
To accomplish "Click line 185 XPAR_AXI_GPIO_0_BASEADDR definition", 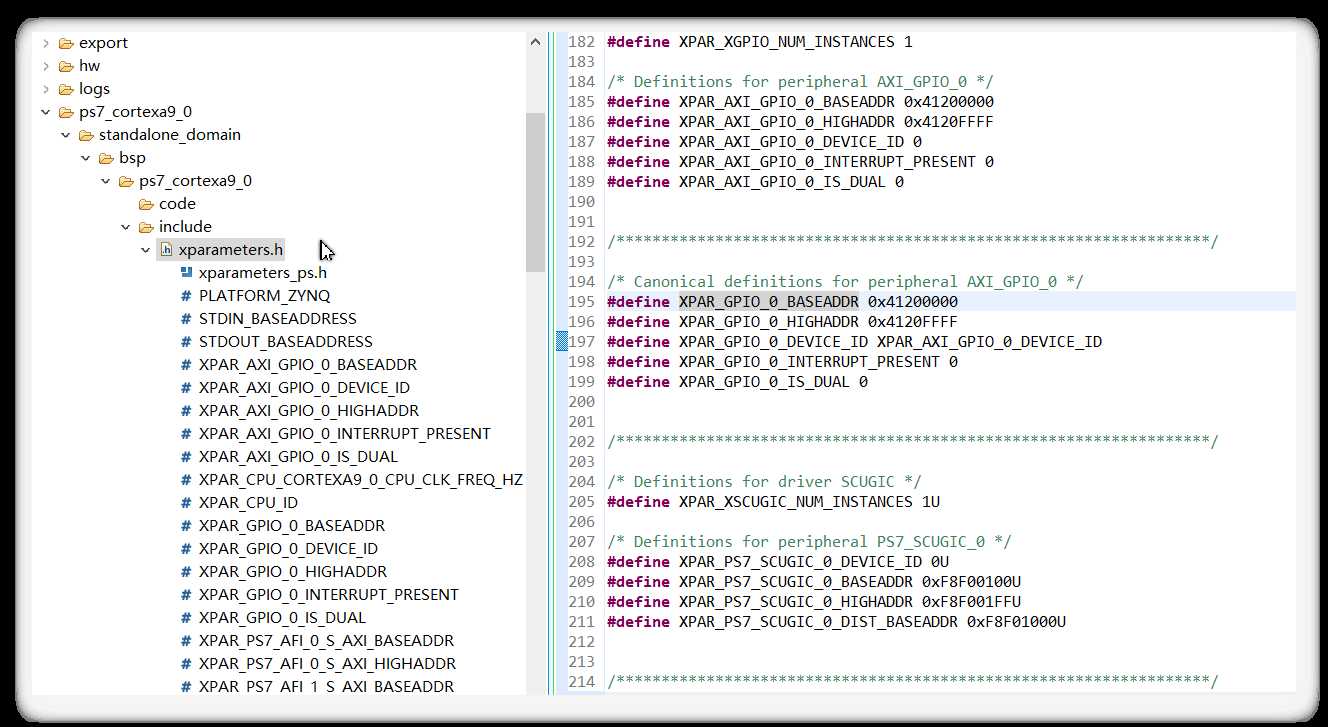I will [x=786, y=102].
